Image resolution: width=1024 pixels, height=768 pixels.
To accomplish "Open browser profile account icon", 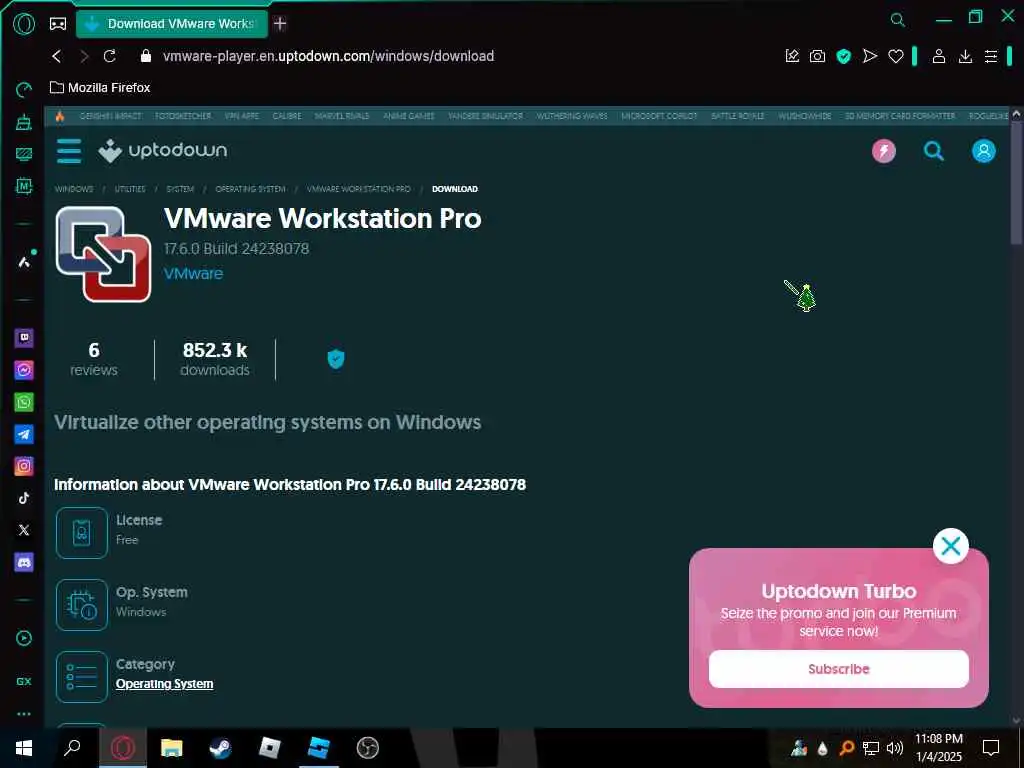I will click(938, 56).
